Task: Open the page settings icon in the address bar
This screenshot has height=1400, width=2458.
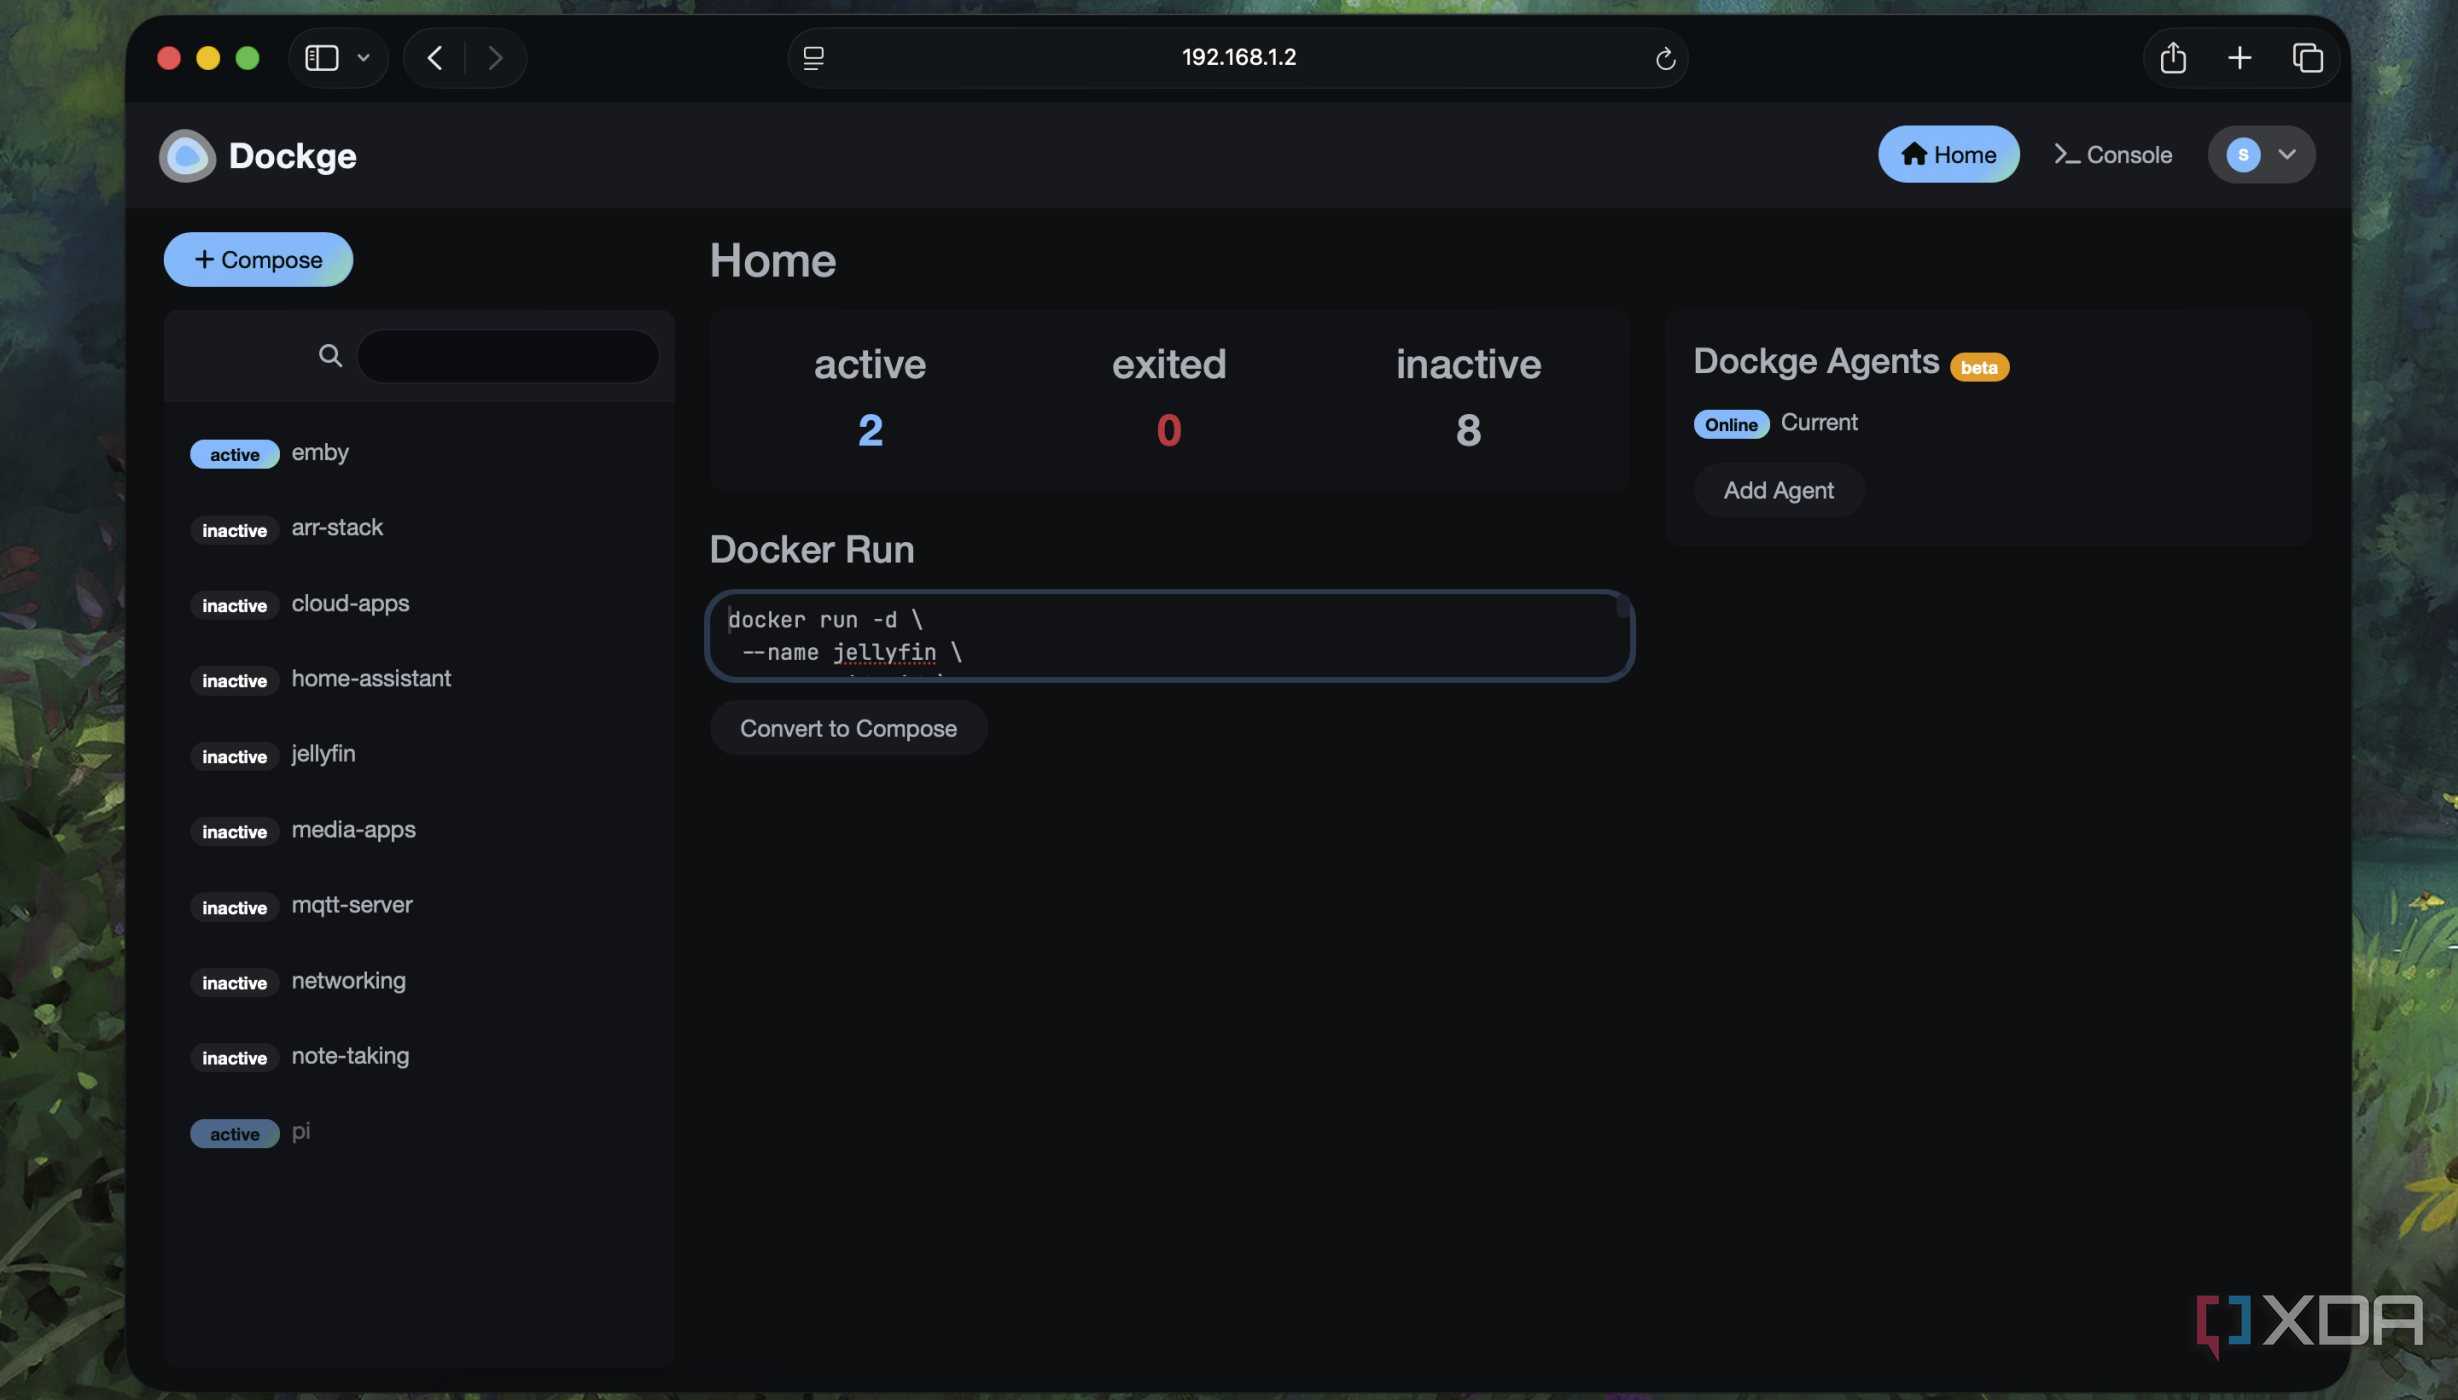Action: tap(814, 58)
